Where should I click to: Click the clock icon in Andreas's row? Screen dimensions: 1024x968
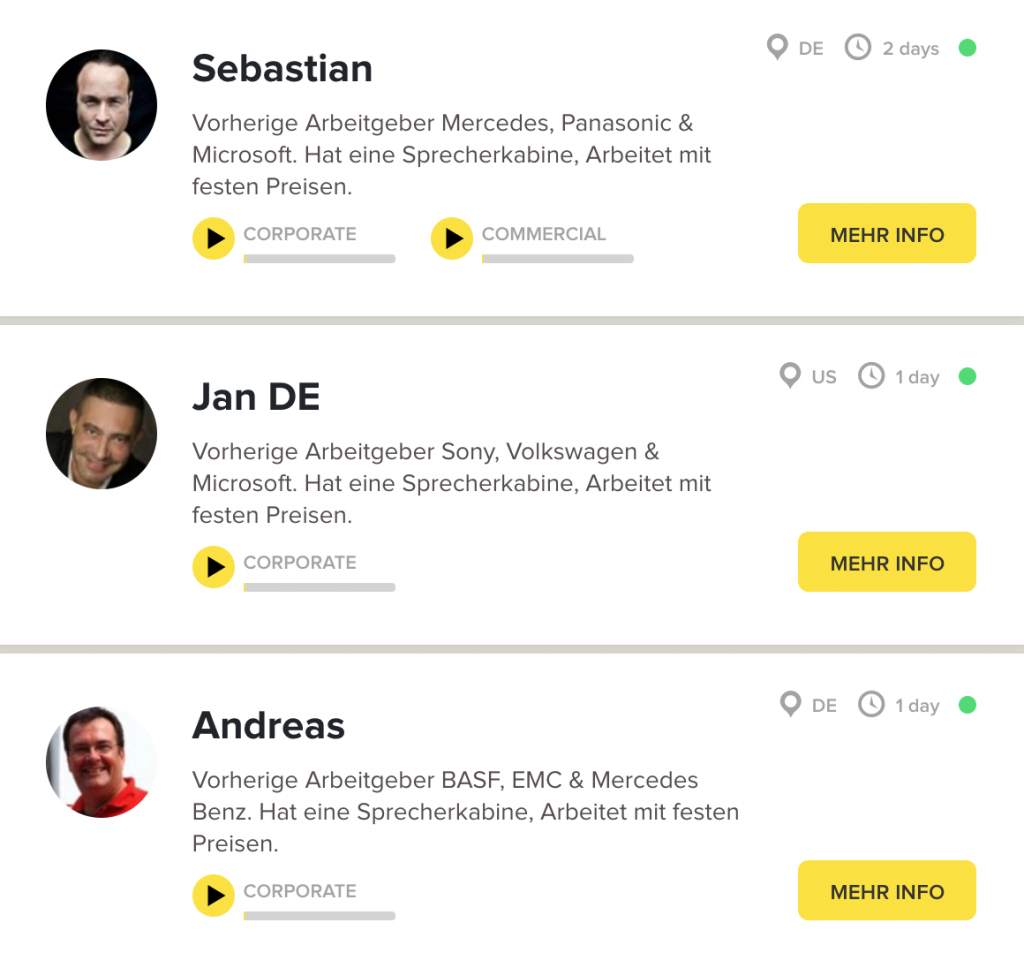[871, 705]
